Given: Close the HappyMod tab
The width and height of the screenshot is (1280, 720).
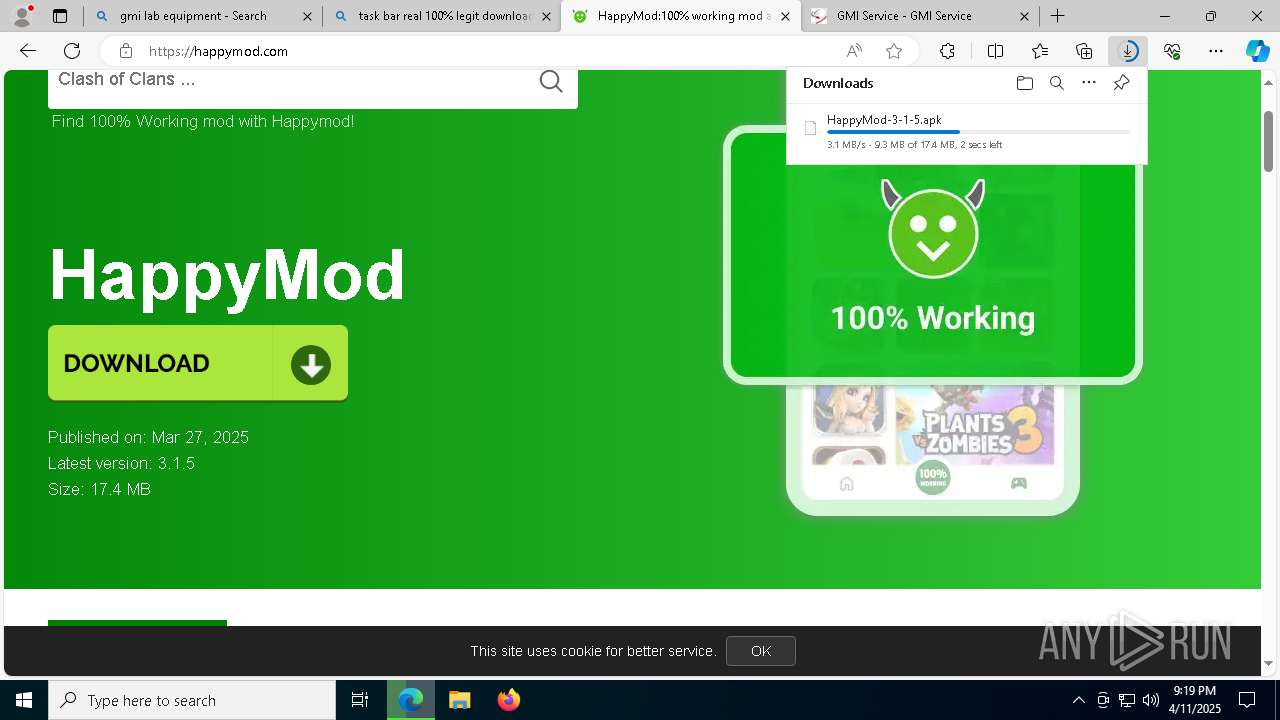Looking at the screenshot, I should click(x=786, y=16).
